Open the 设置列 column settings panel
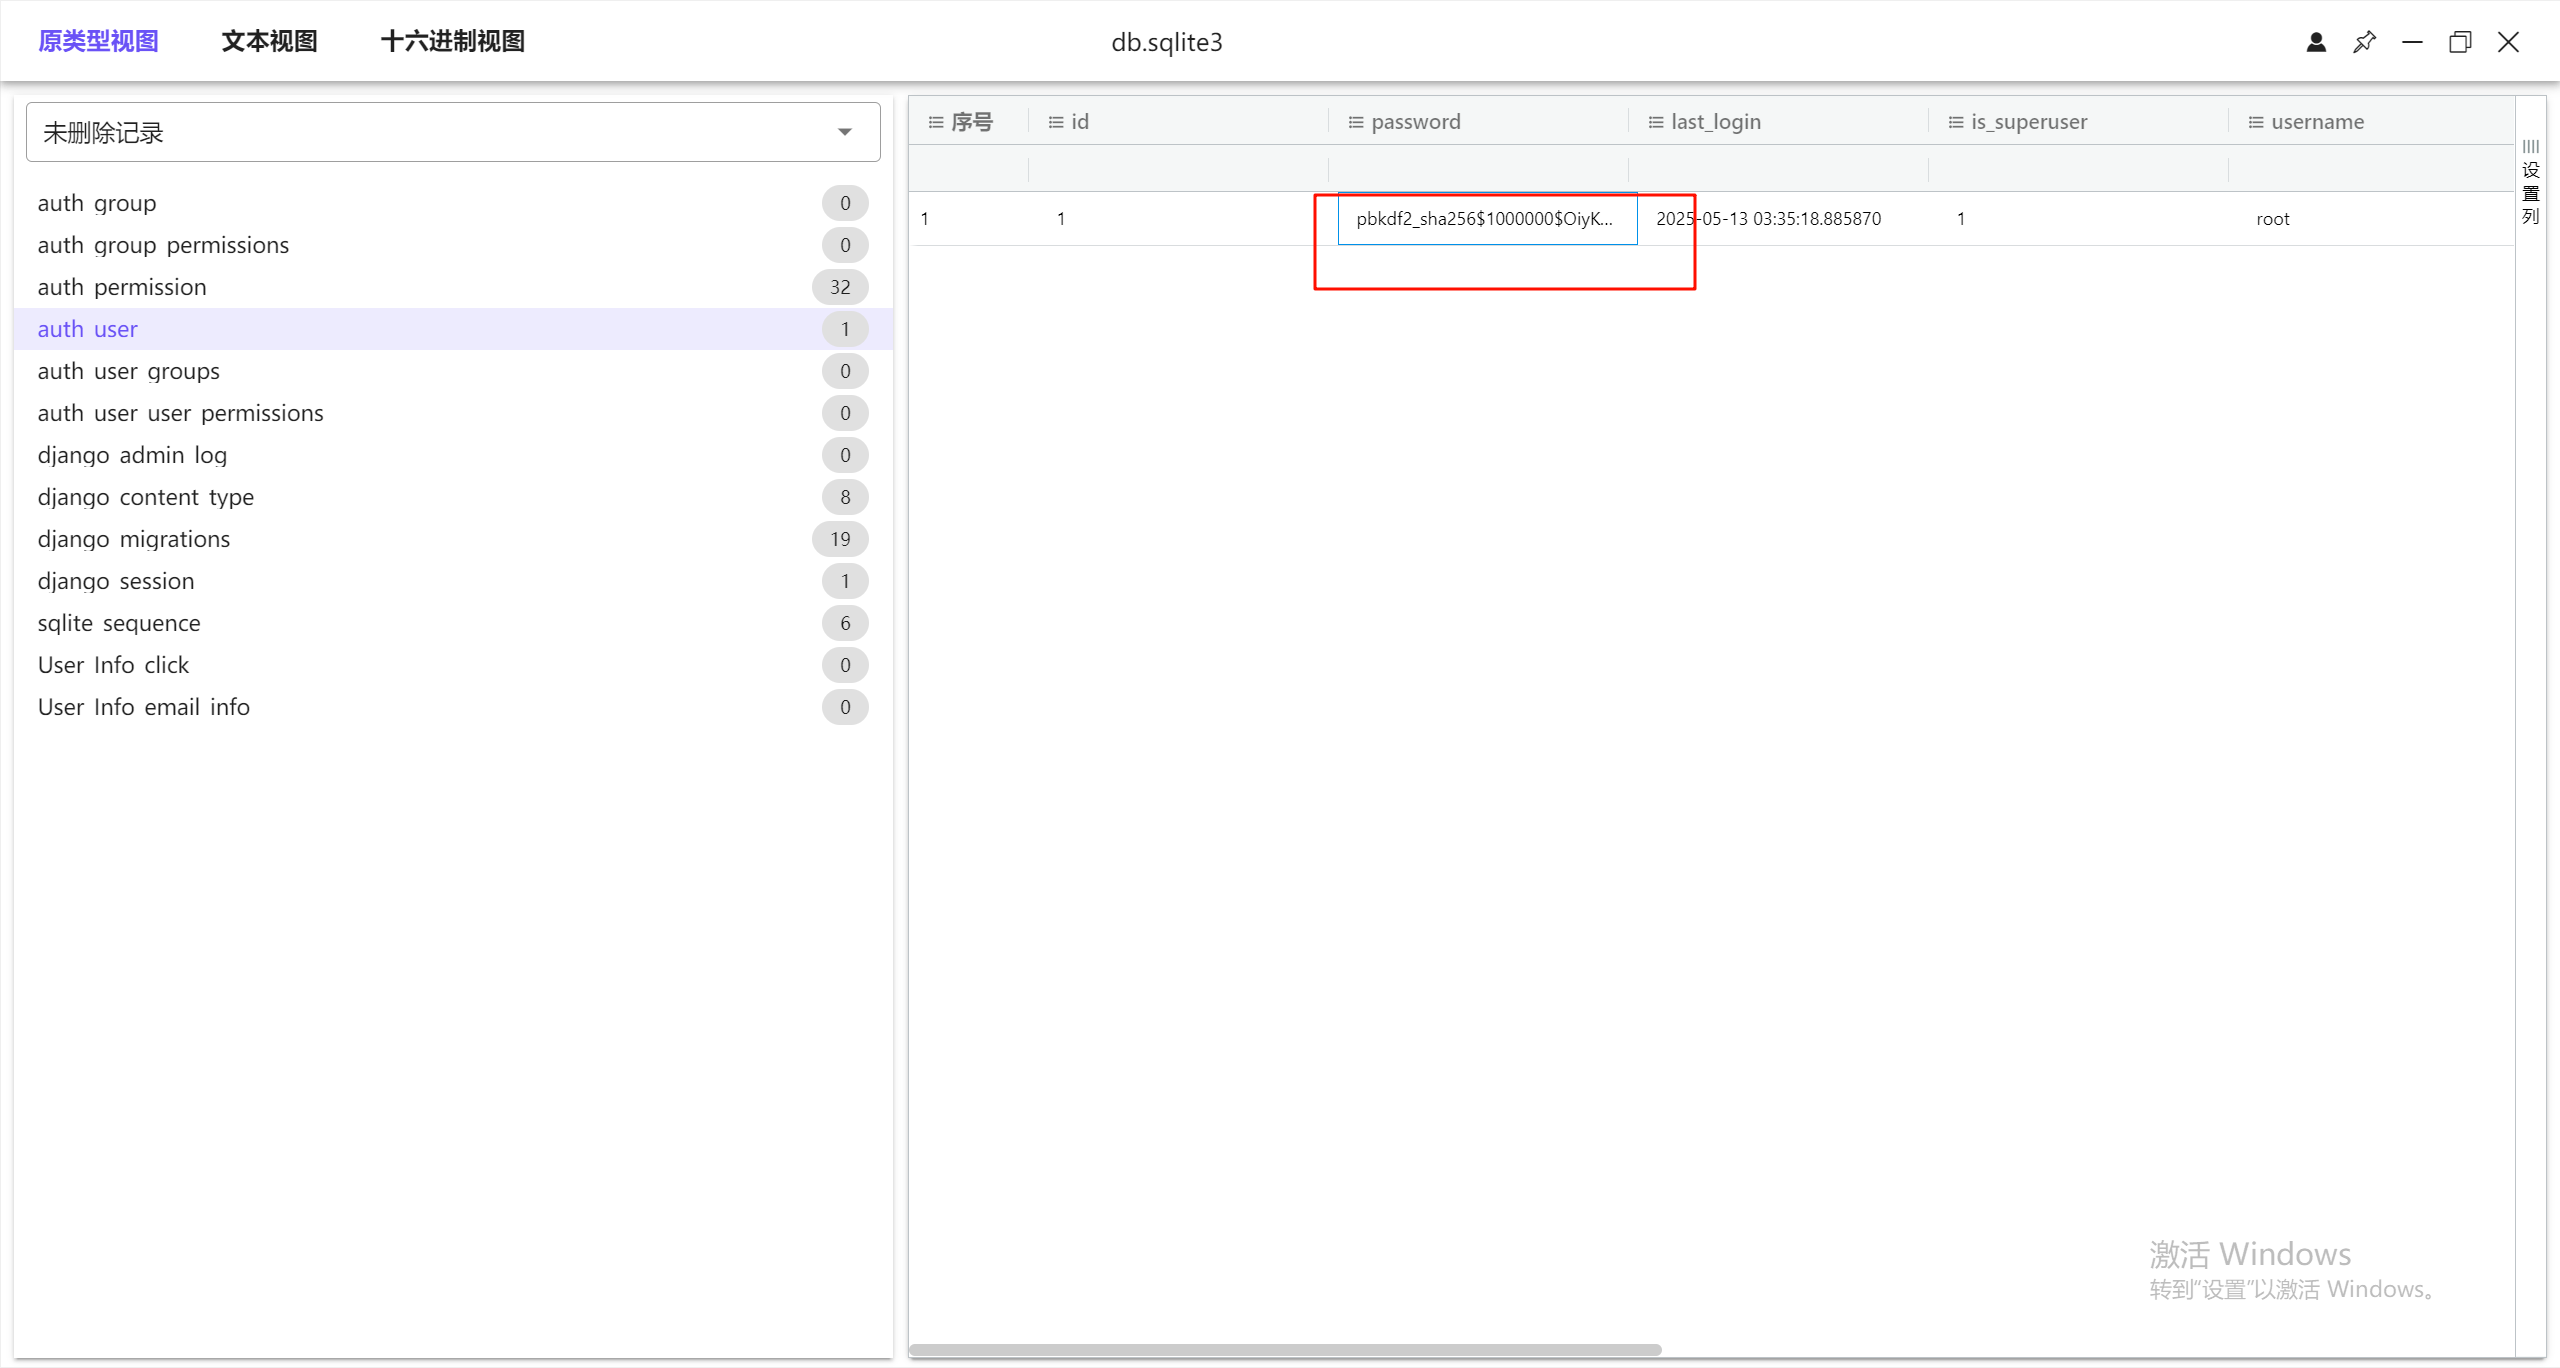Image resolution: width=2560 pixels, height=1368 pixels. [2531, 183]
